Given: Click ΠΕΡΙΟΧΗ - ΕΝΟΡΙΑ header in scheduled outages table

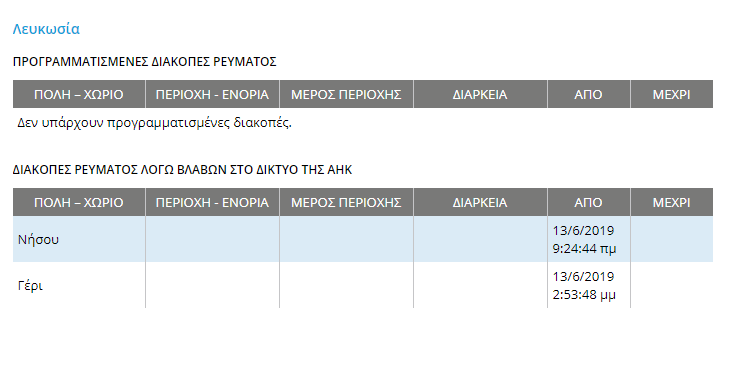Looking at the screenshot, I should [x=212, y=94].
